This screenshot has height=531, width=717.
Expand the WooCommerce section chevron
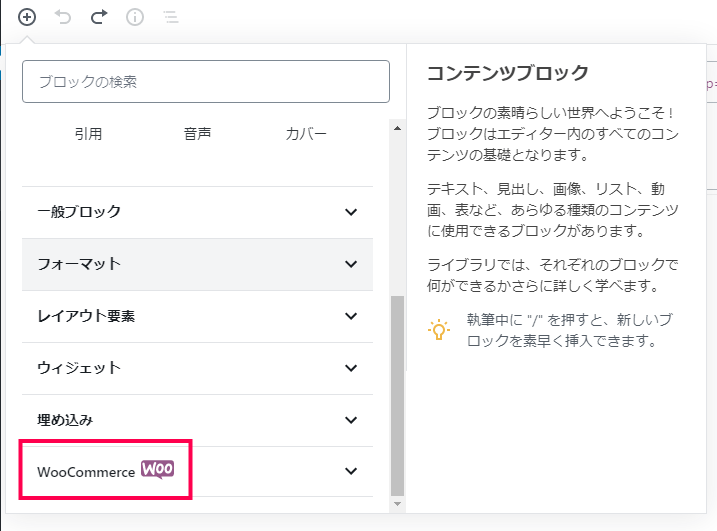pyautogui.click(x=351, y=471)
